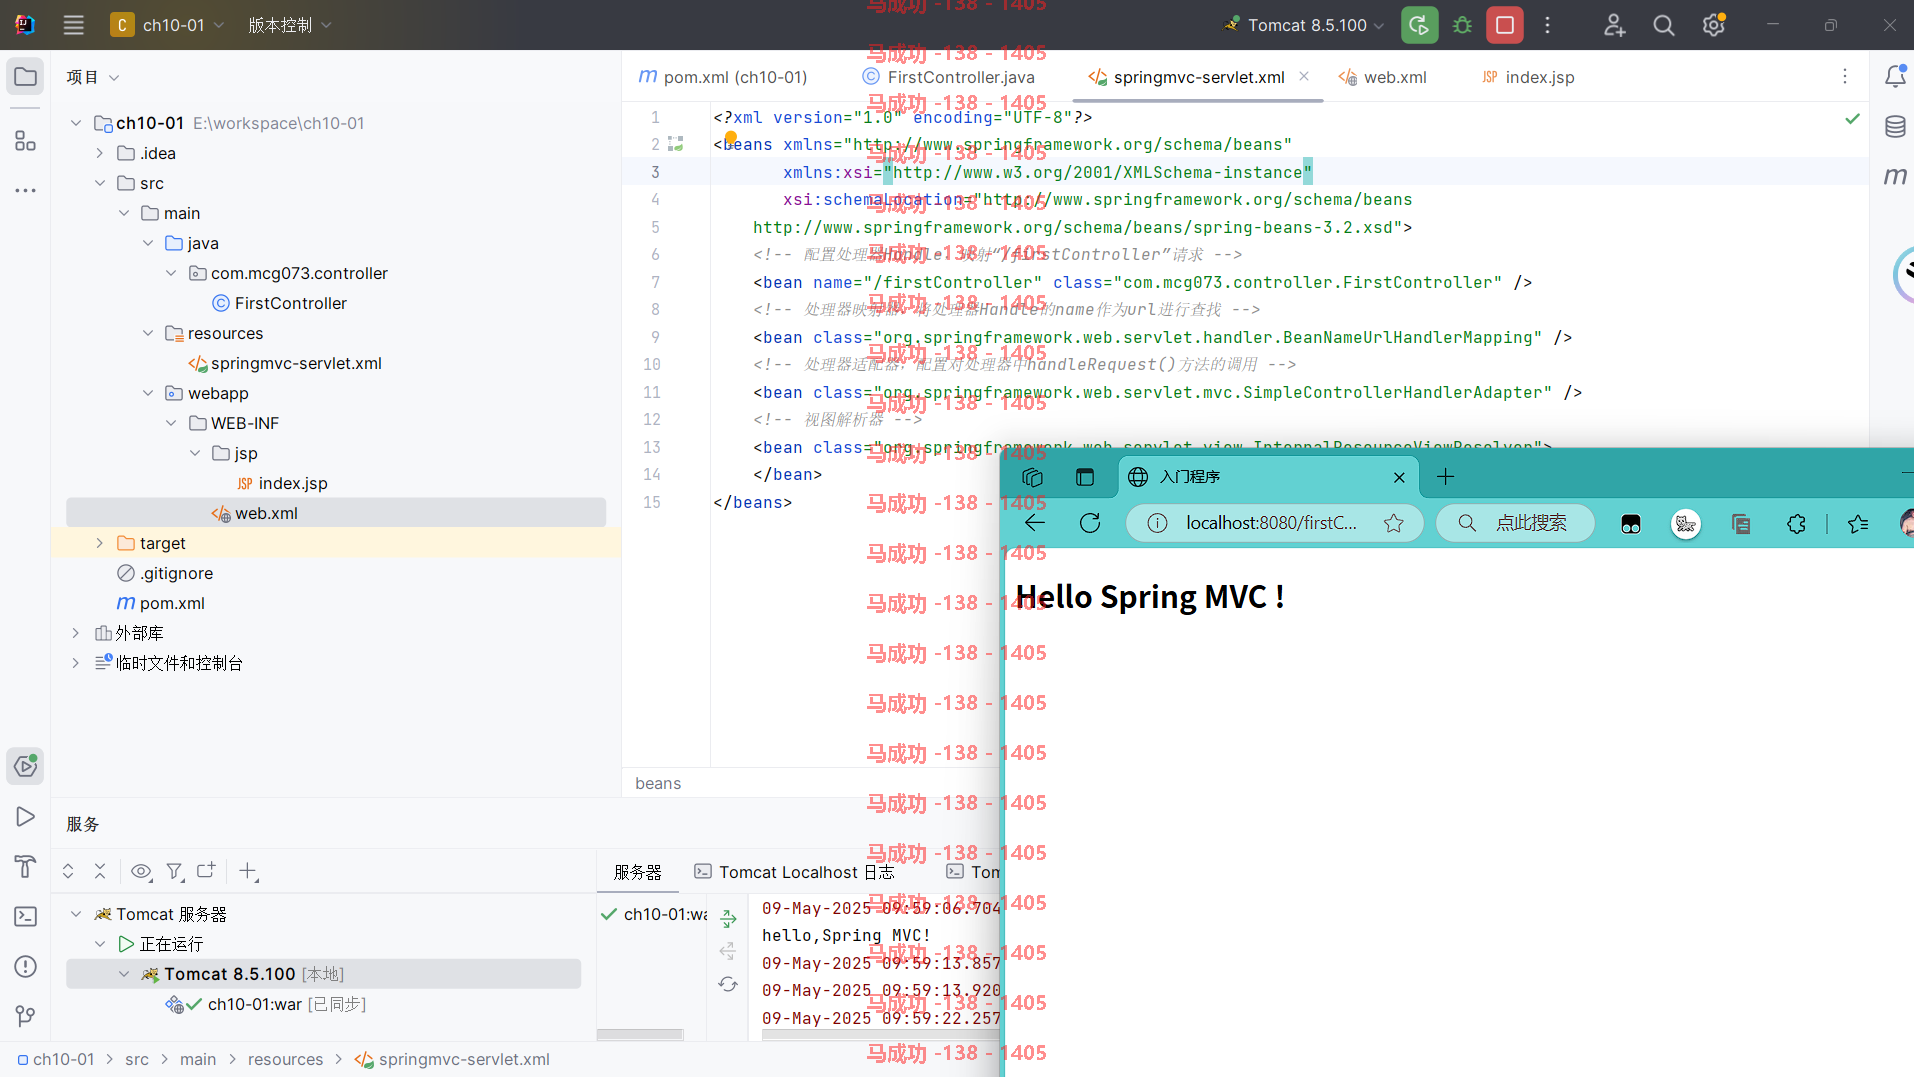
Task: Expand all in the Services toolbar
Action: [68, 871]
